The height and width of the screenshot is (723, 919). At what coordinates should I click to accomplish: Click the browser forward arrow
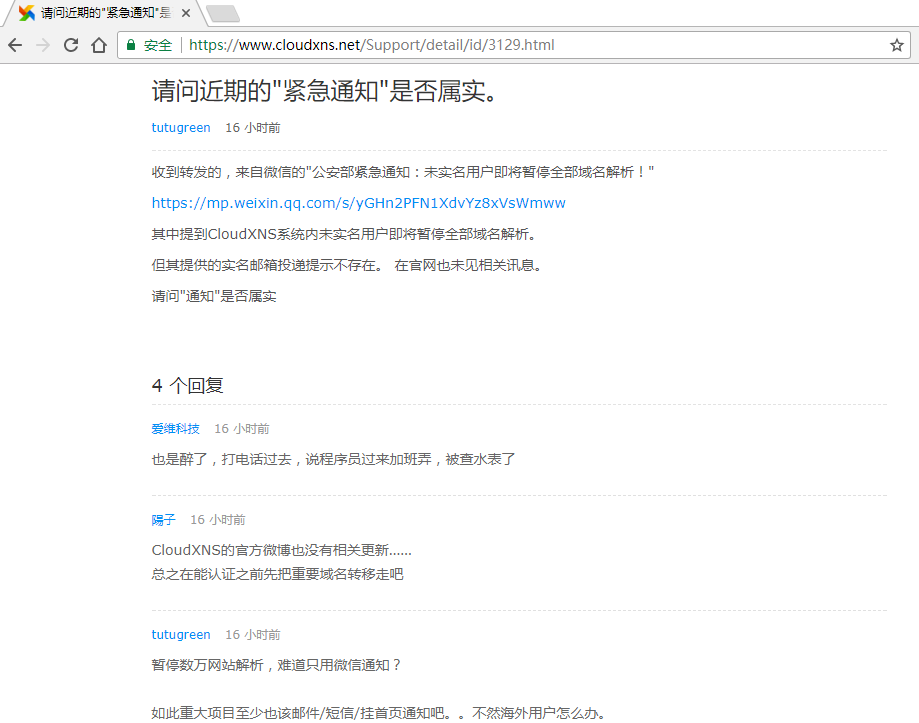(x=43, y=45)
